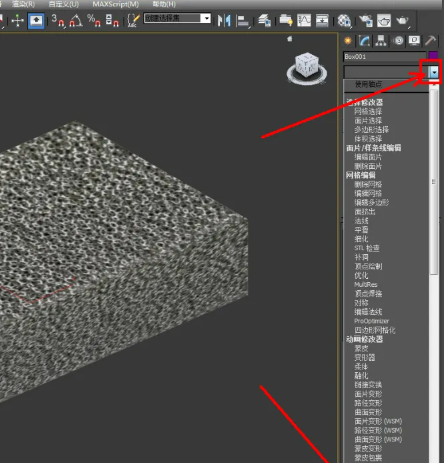
Task: Choose 变形器 modifier from the list
Action: point(365,358)
